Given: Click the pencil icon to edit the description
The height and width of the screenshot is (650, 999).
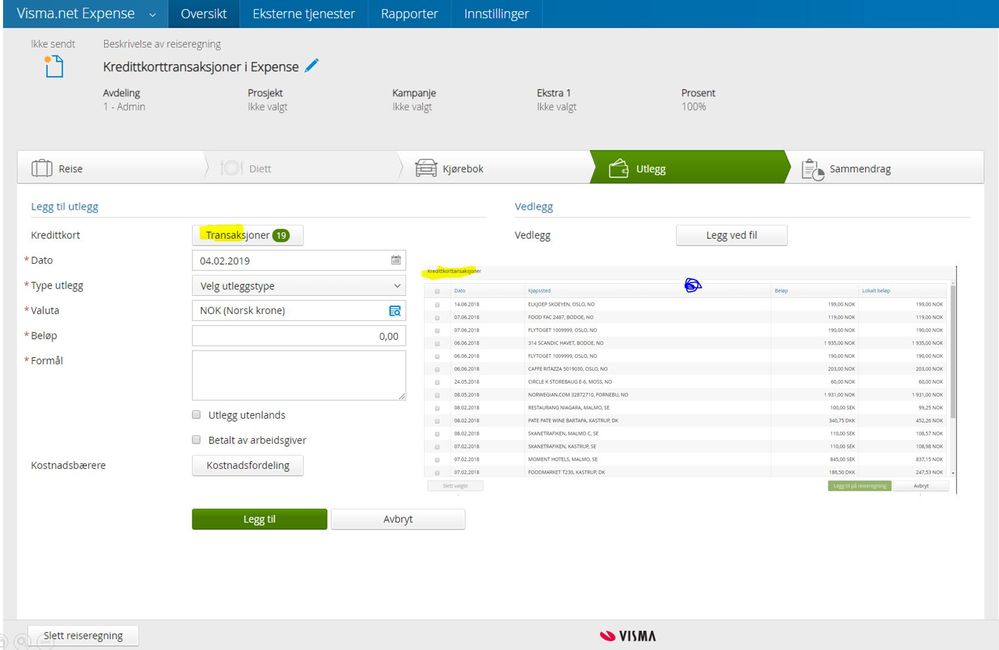Looking at the screenshot, I should [312, 66].
